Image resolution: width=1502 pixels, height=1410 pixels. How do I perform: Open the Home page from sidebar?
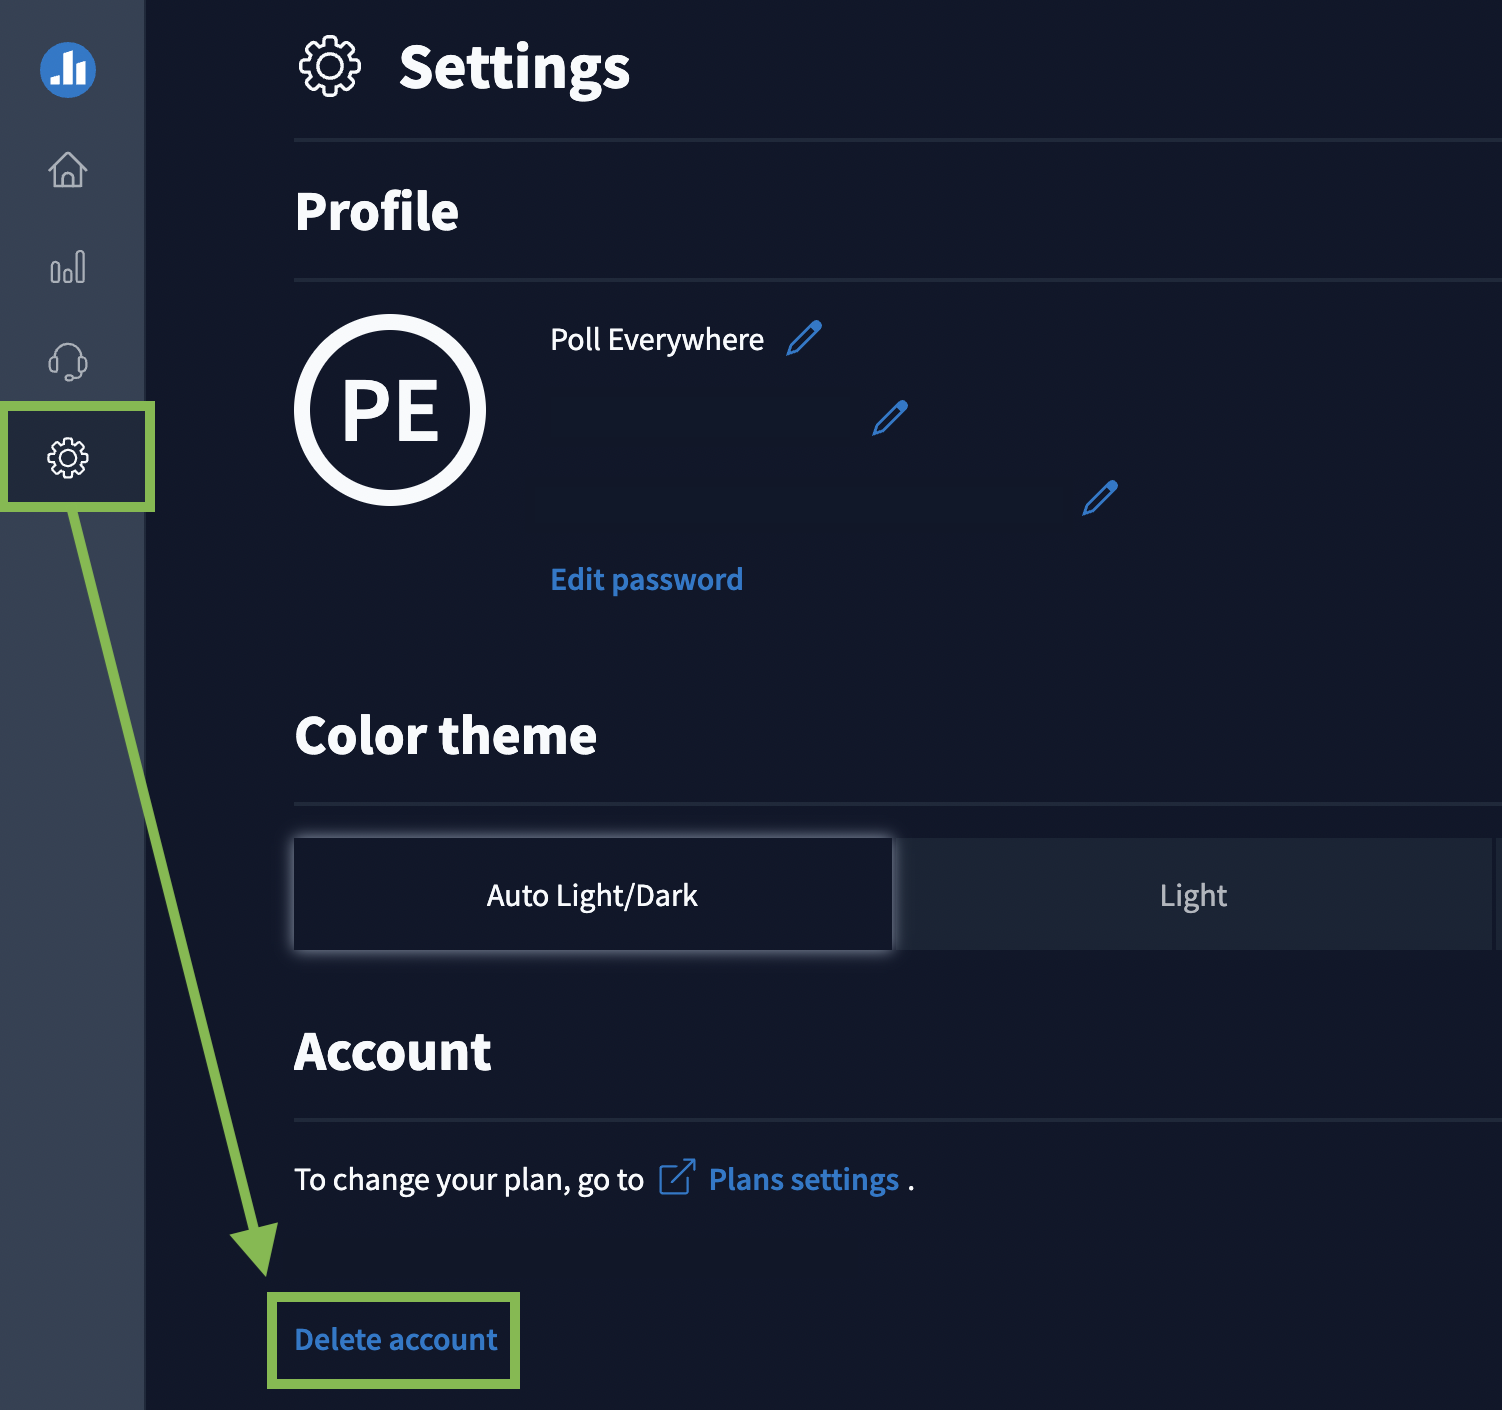[x=68, y=169]
